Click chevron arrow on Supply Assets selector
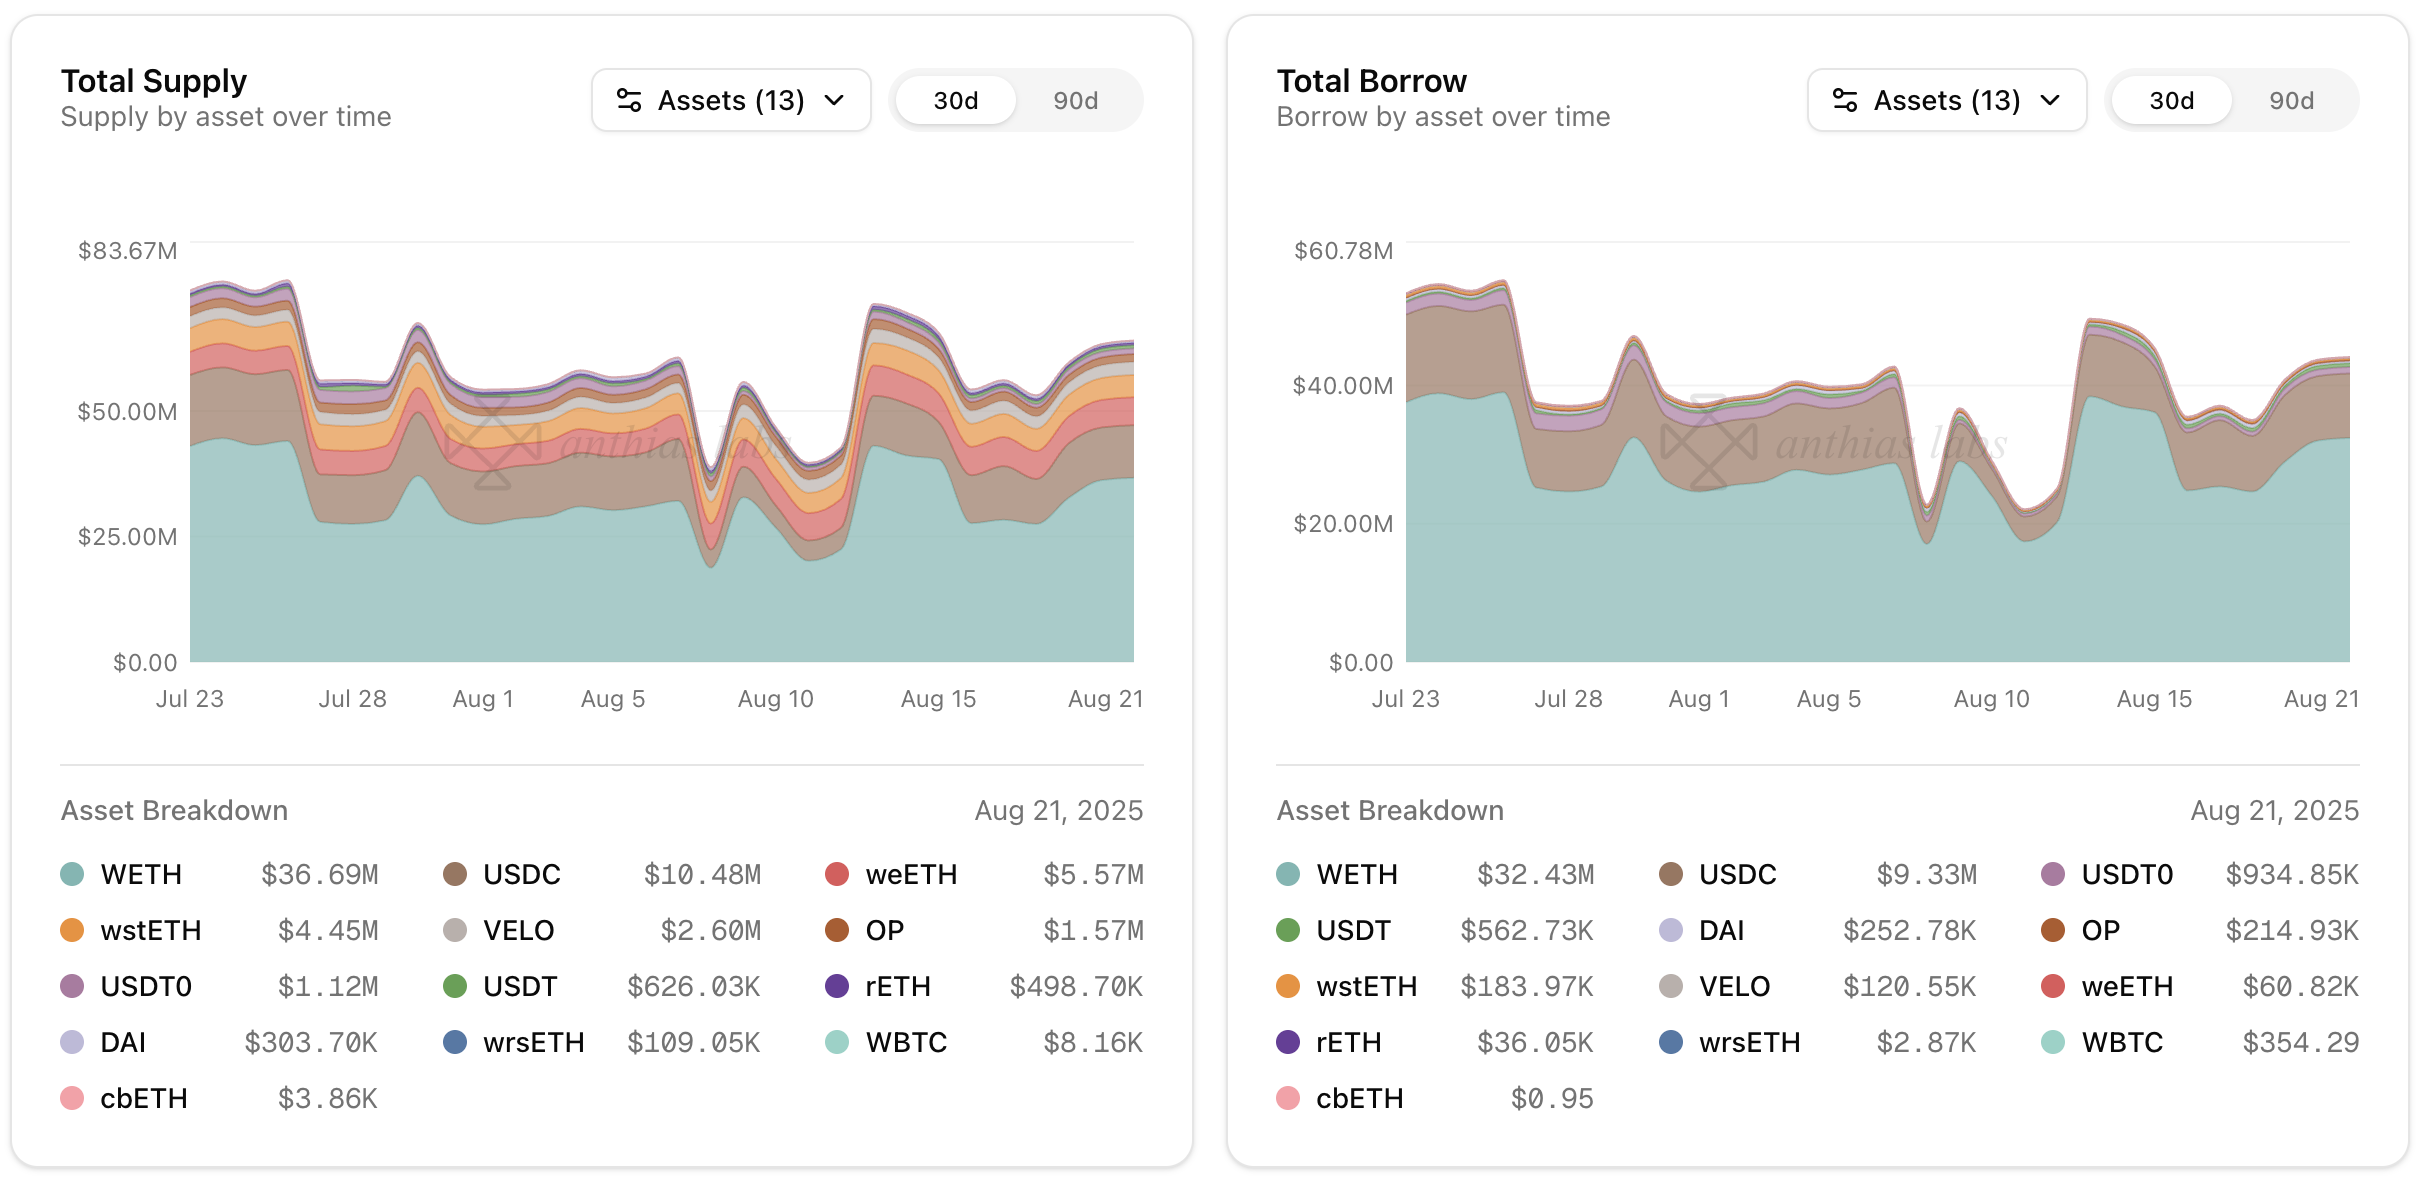 click(835, 100)
